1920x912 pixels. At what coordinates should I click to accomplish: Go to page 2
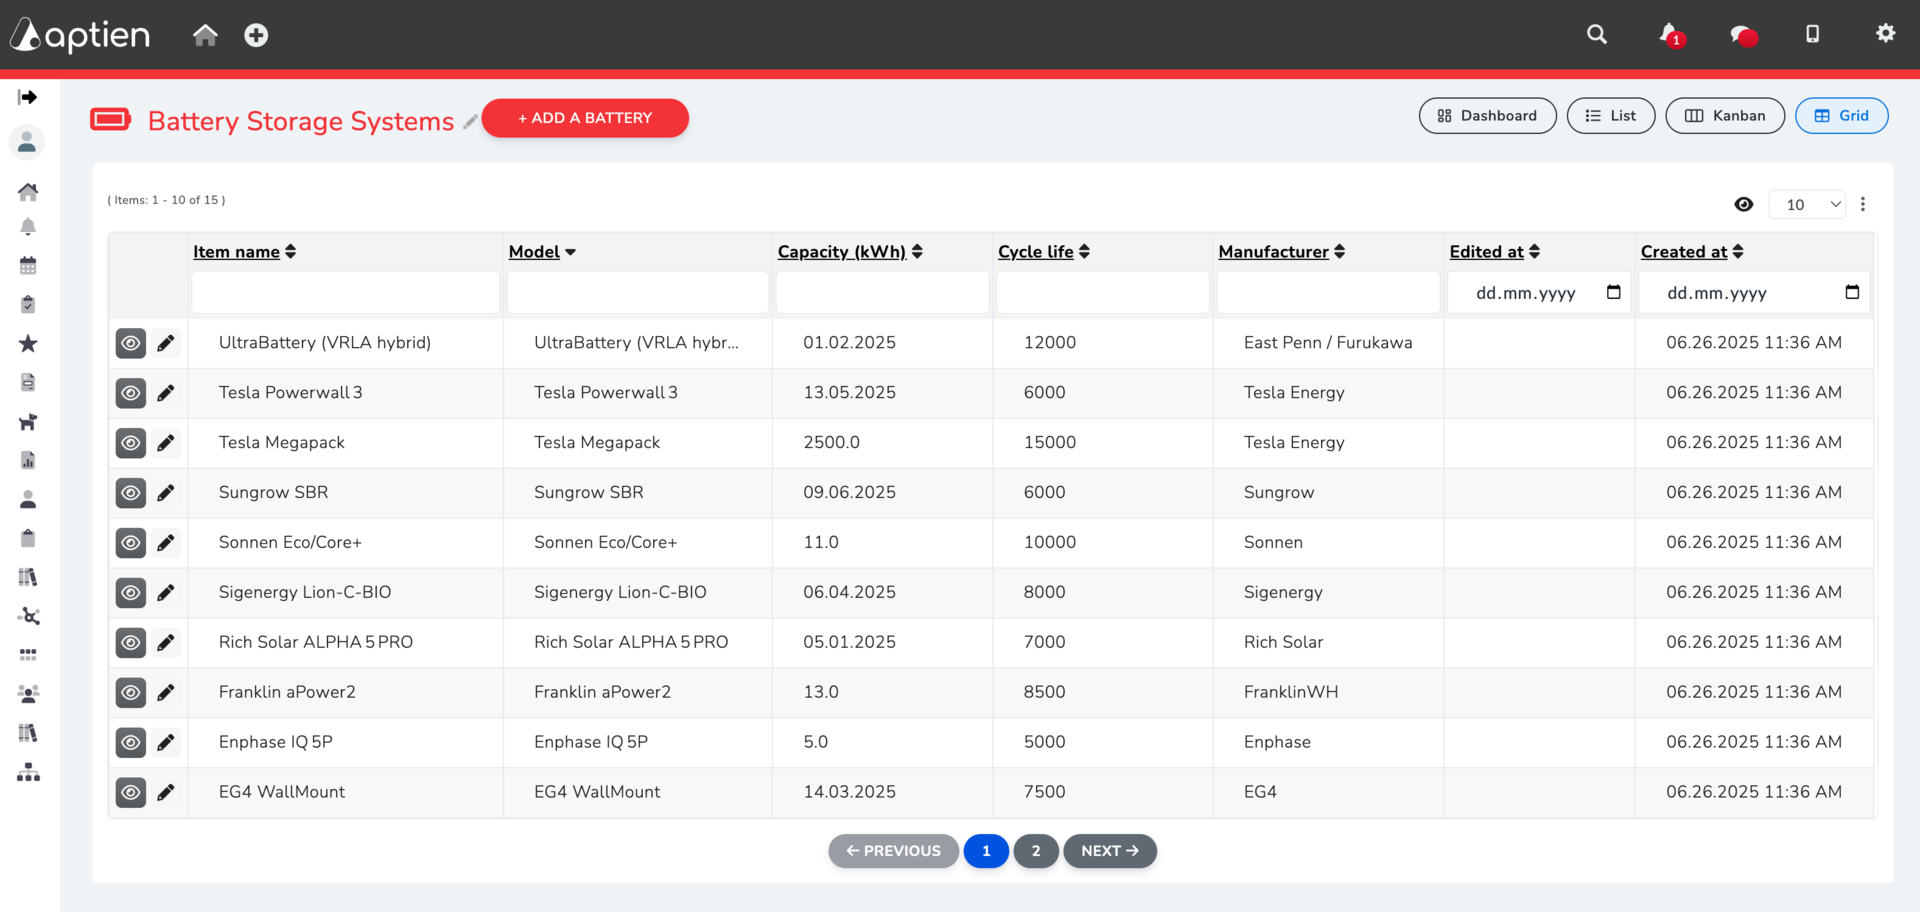click(x=1036, y=851)
